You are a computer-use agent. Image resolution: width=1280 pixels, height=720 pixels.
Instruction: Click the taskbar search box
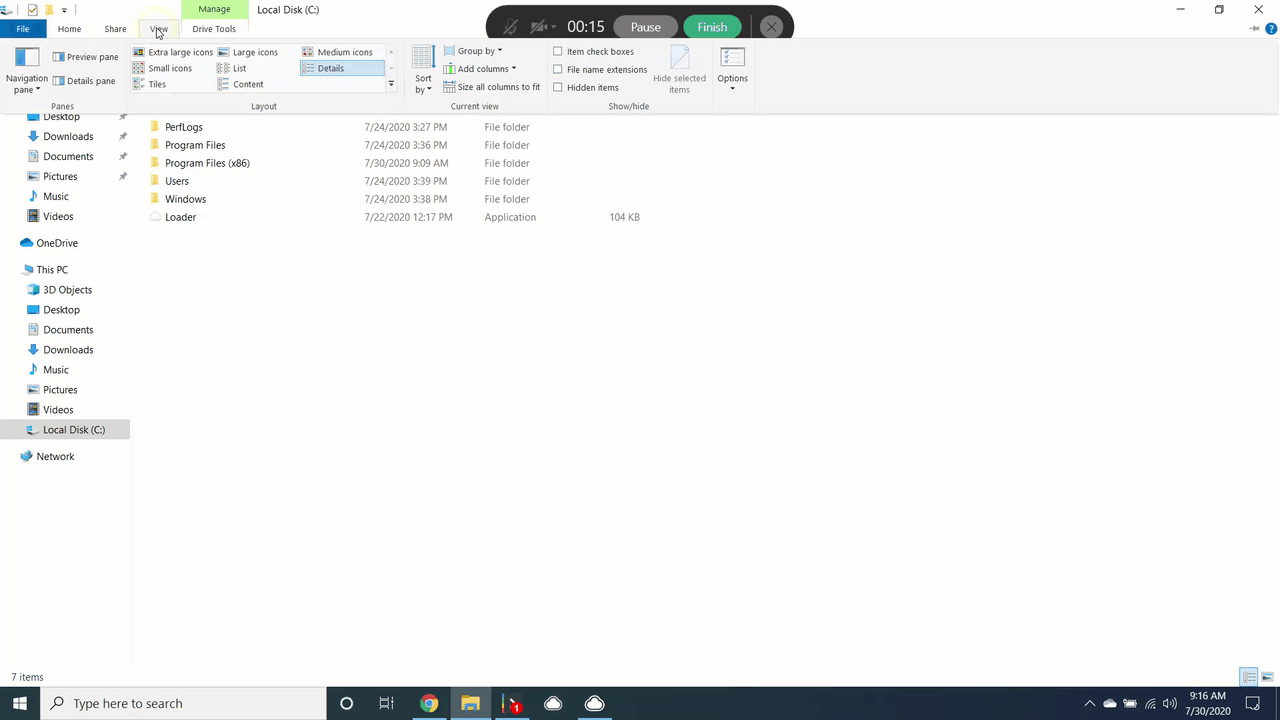[x=183, y=703]
